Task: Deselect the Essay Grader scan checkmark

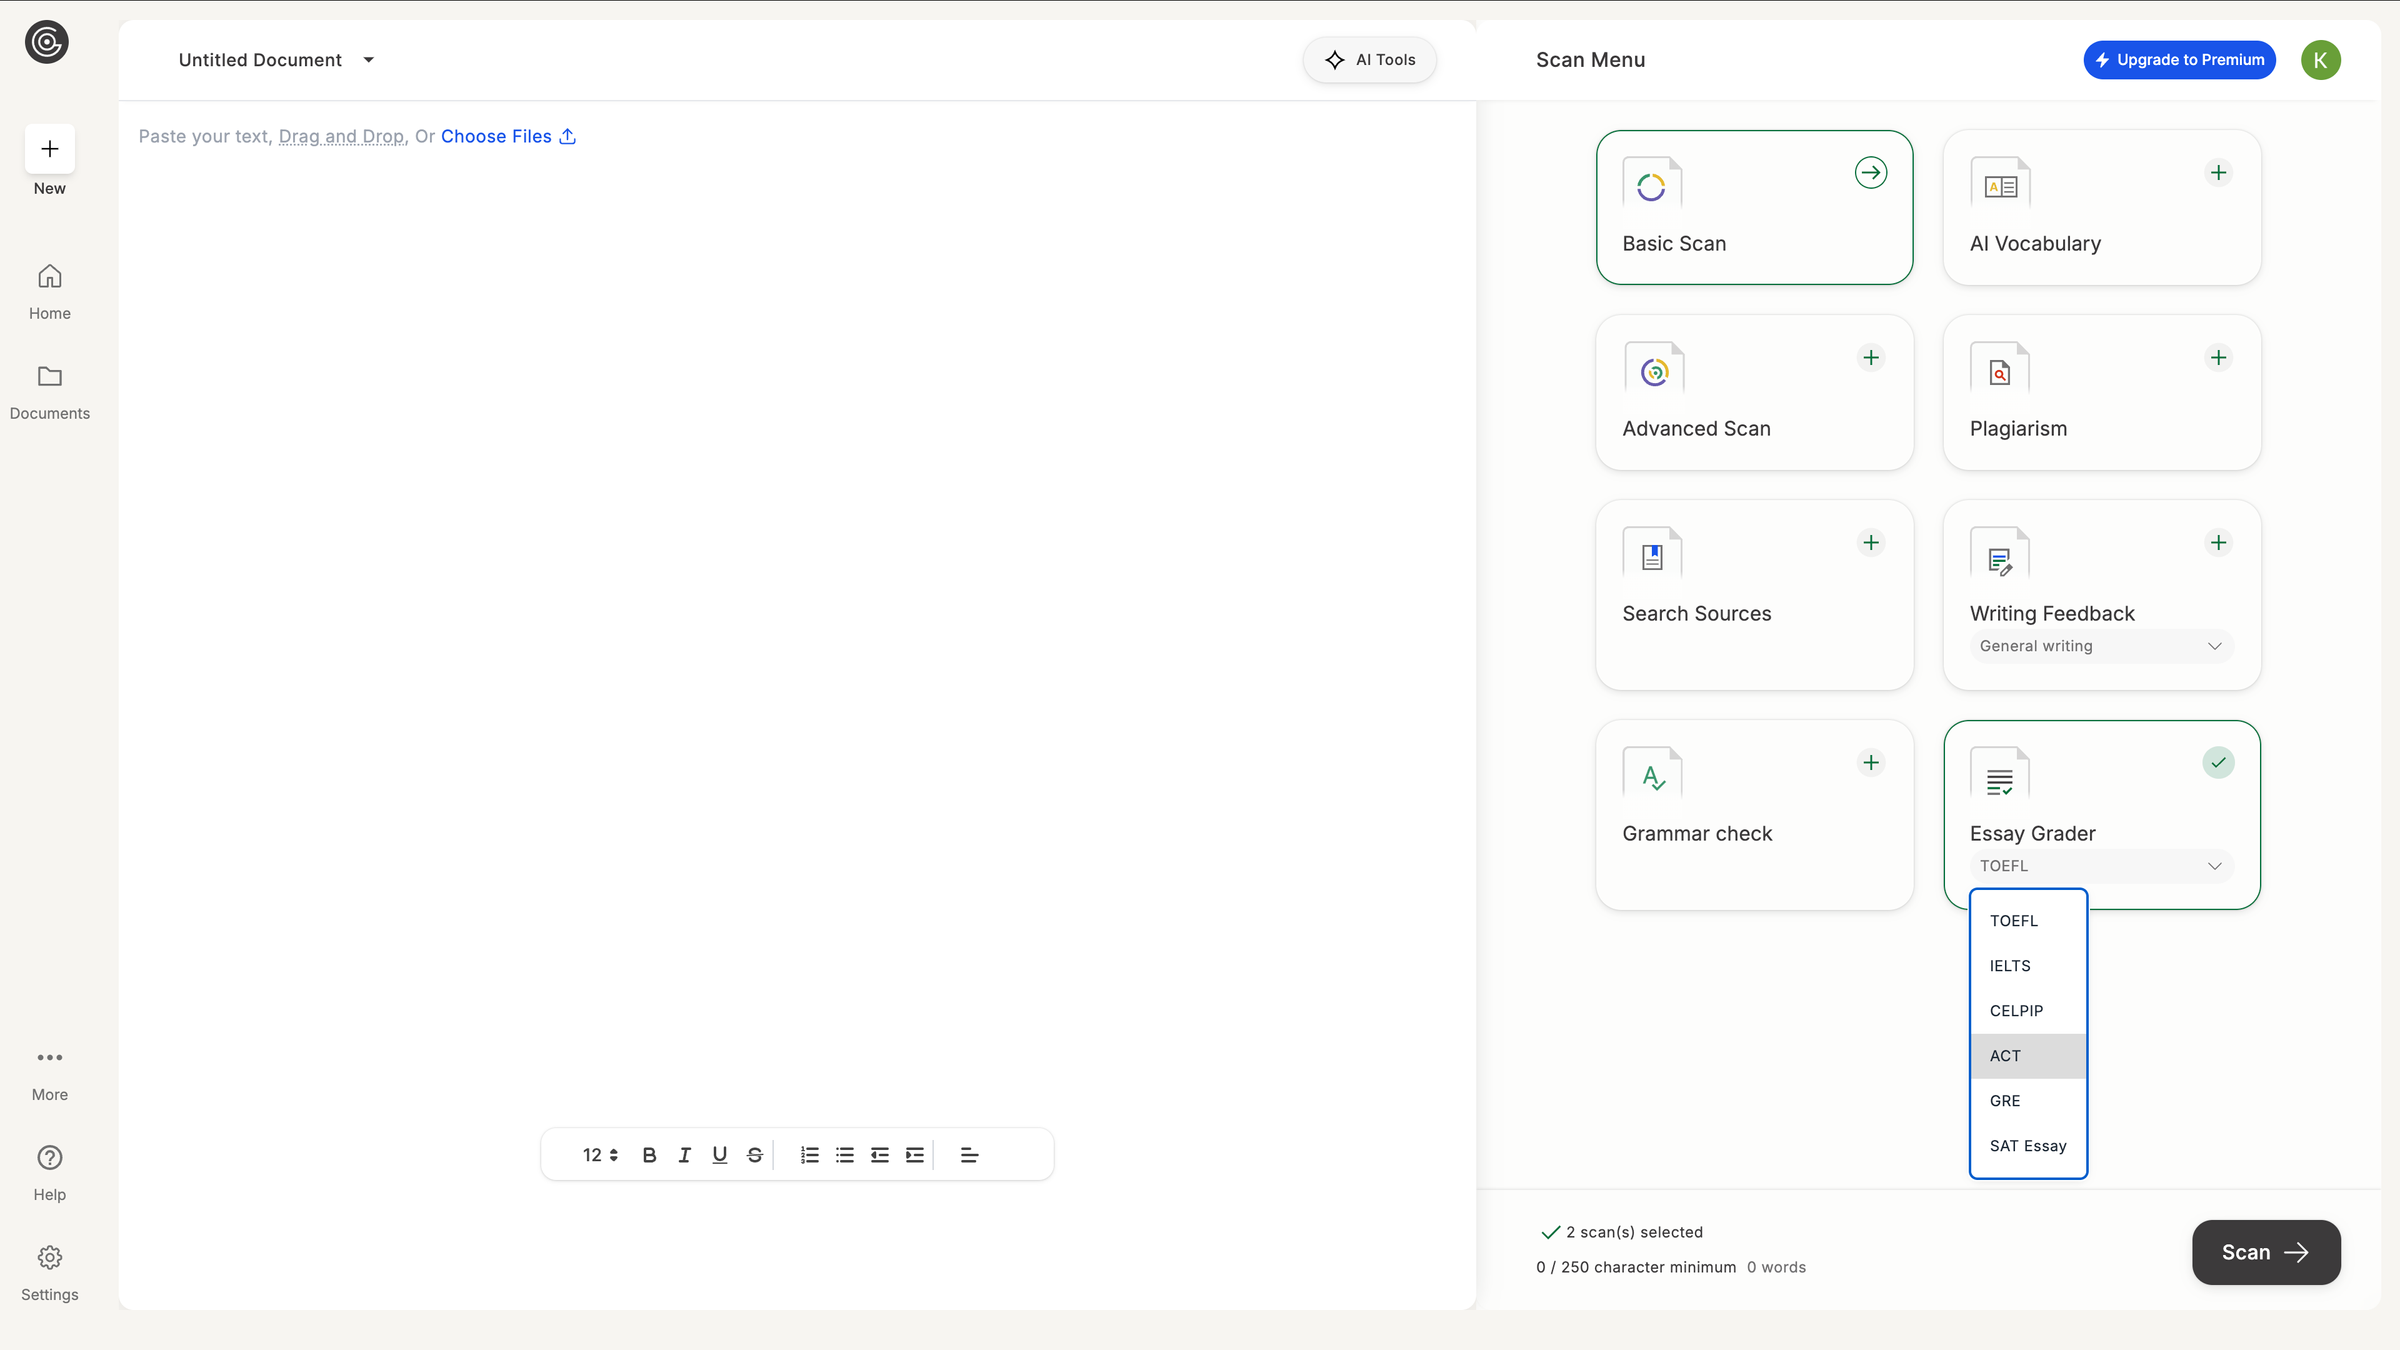Action: [2218, 762]
